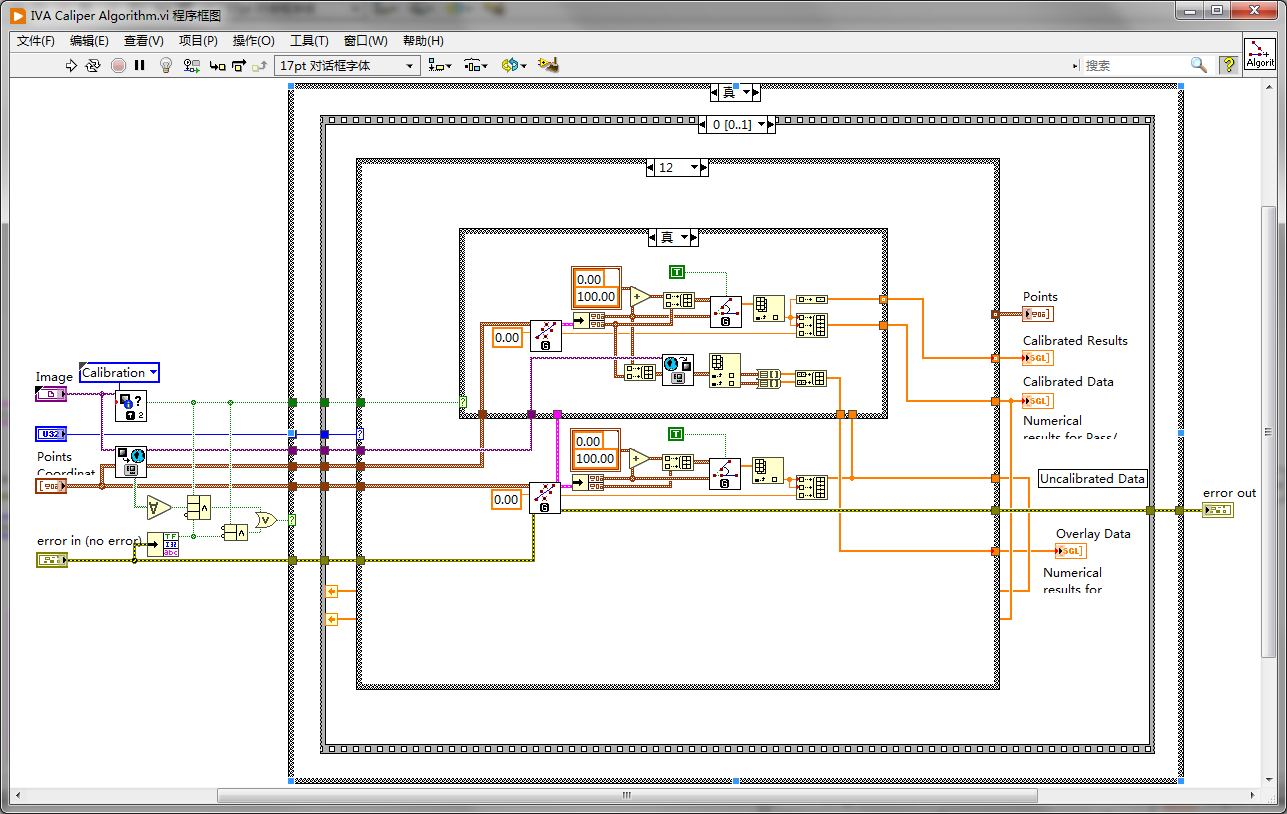This screenshot has width=1287, height=814.
Task: Click the image info node with question mark
Action: click(130, 406)
